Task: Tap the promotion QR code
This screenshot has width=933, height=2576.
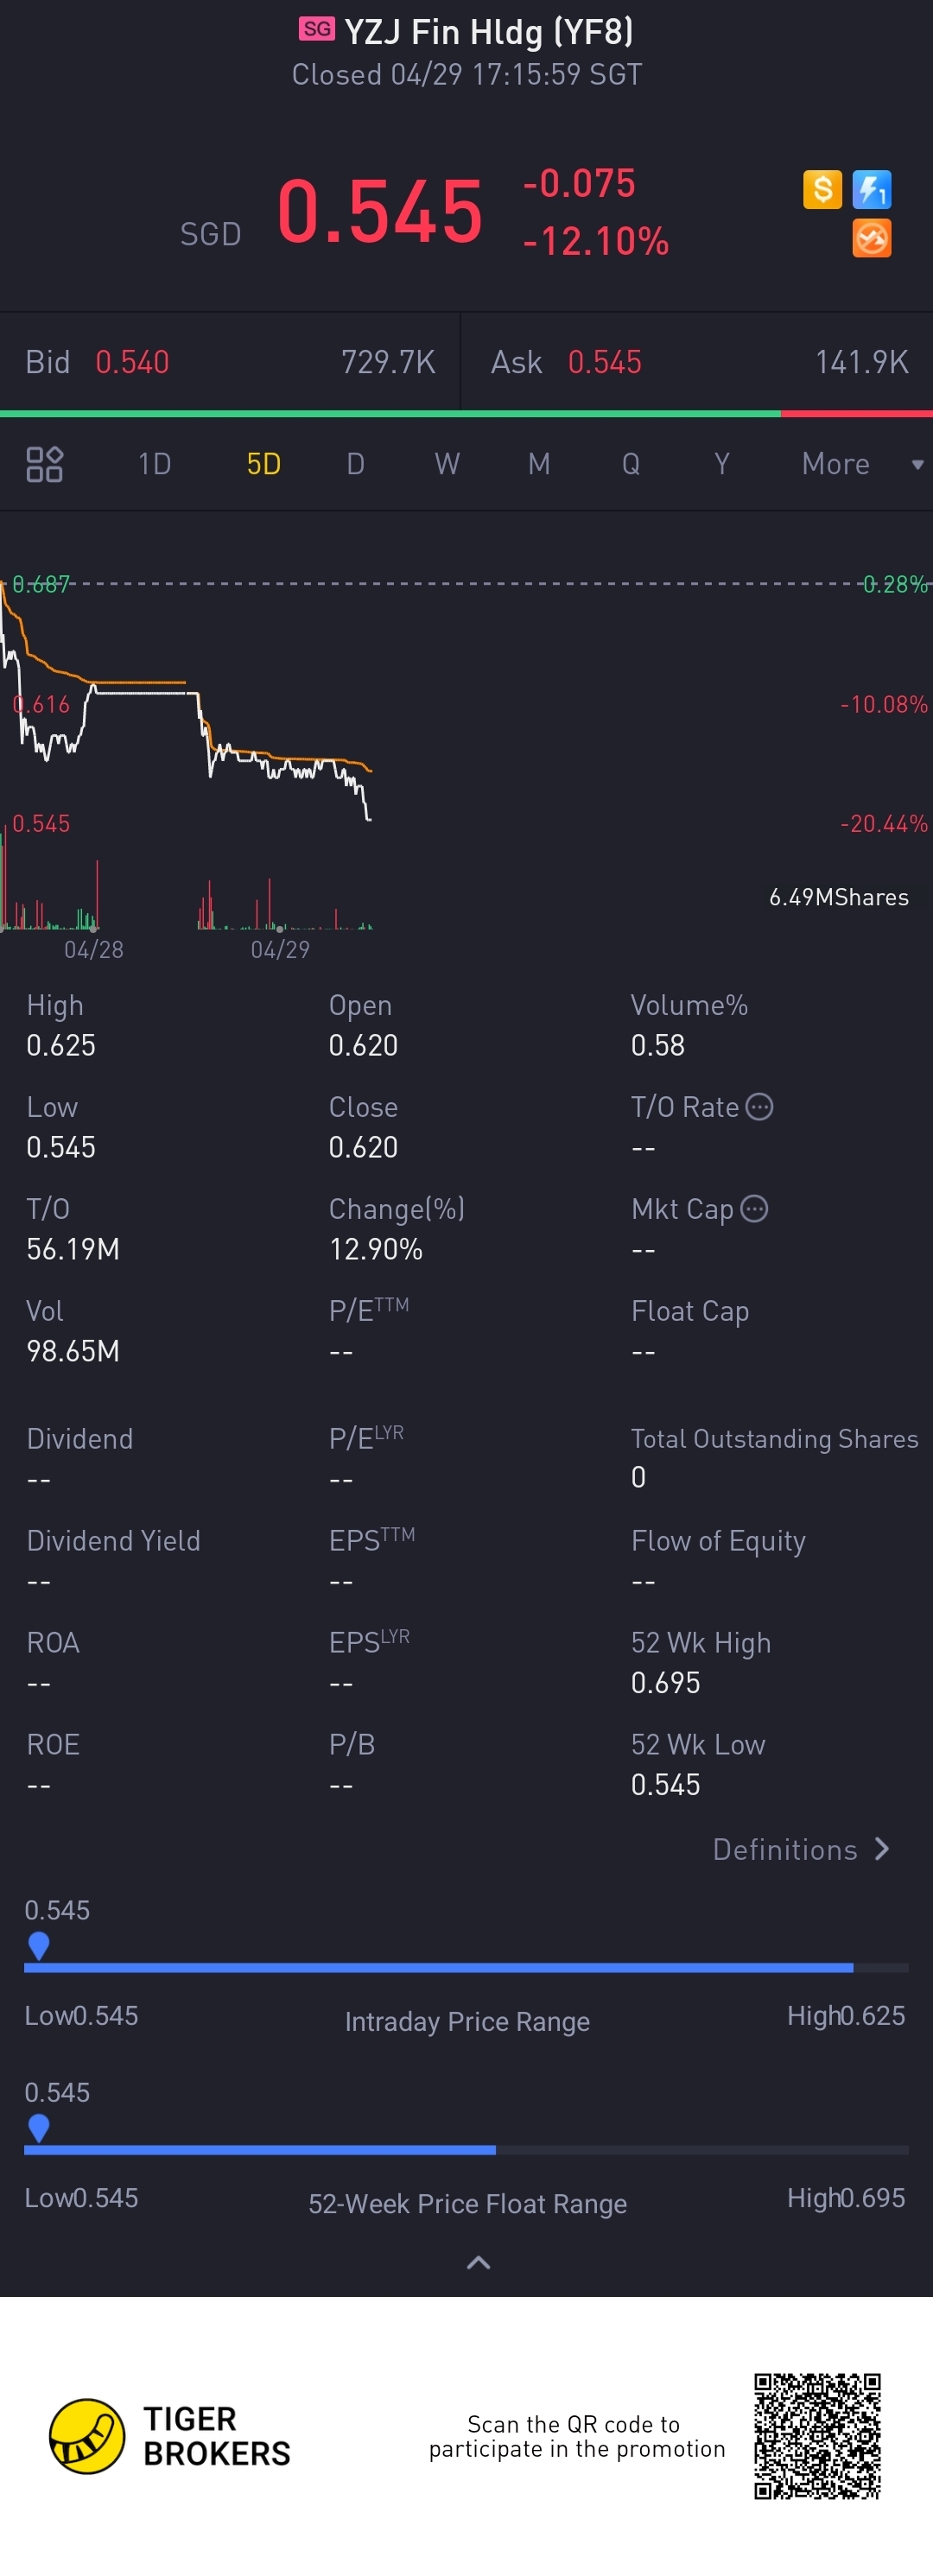Action: coord(817,2436)
